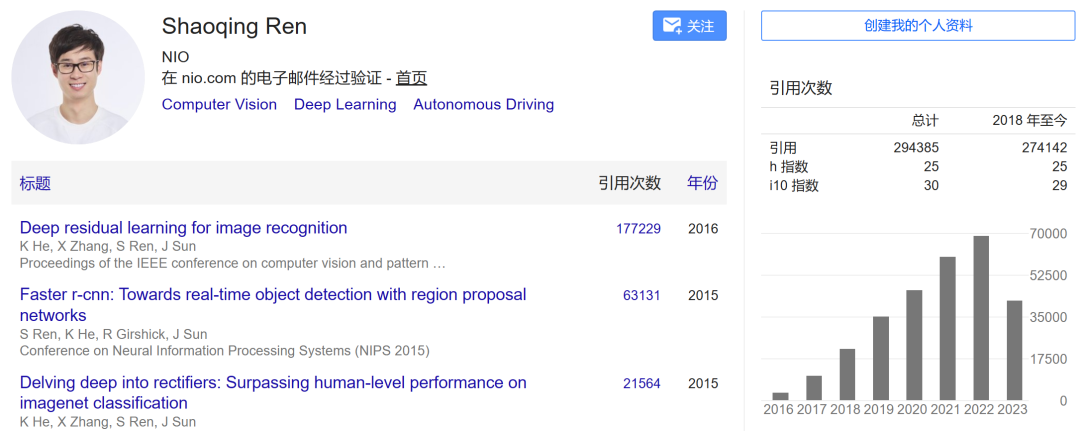The image size is (1080, 431).
Task: Click year 2015 in the Delving deep row
Action: click(x=703, y=383)
